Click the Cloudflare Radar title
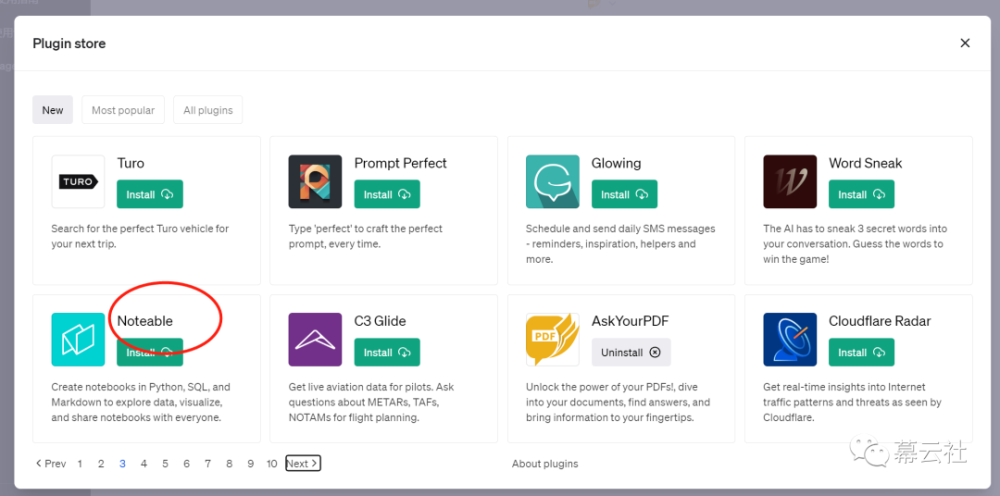This screenshot has height=496, width=1000. point(880,321)
